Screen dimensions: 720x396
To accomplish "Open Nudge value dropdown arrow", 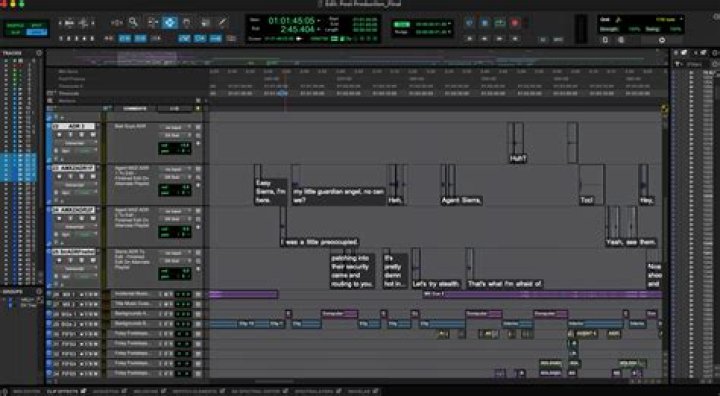I will [449, 33].
